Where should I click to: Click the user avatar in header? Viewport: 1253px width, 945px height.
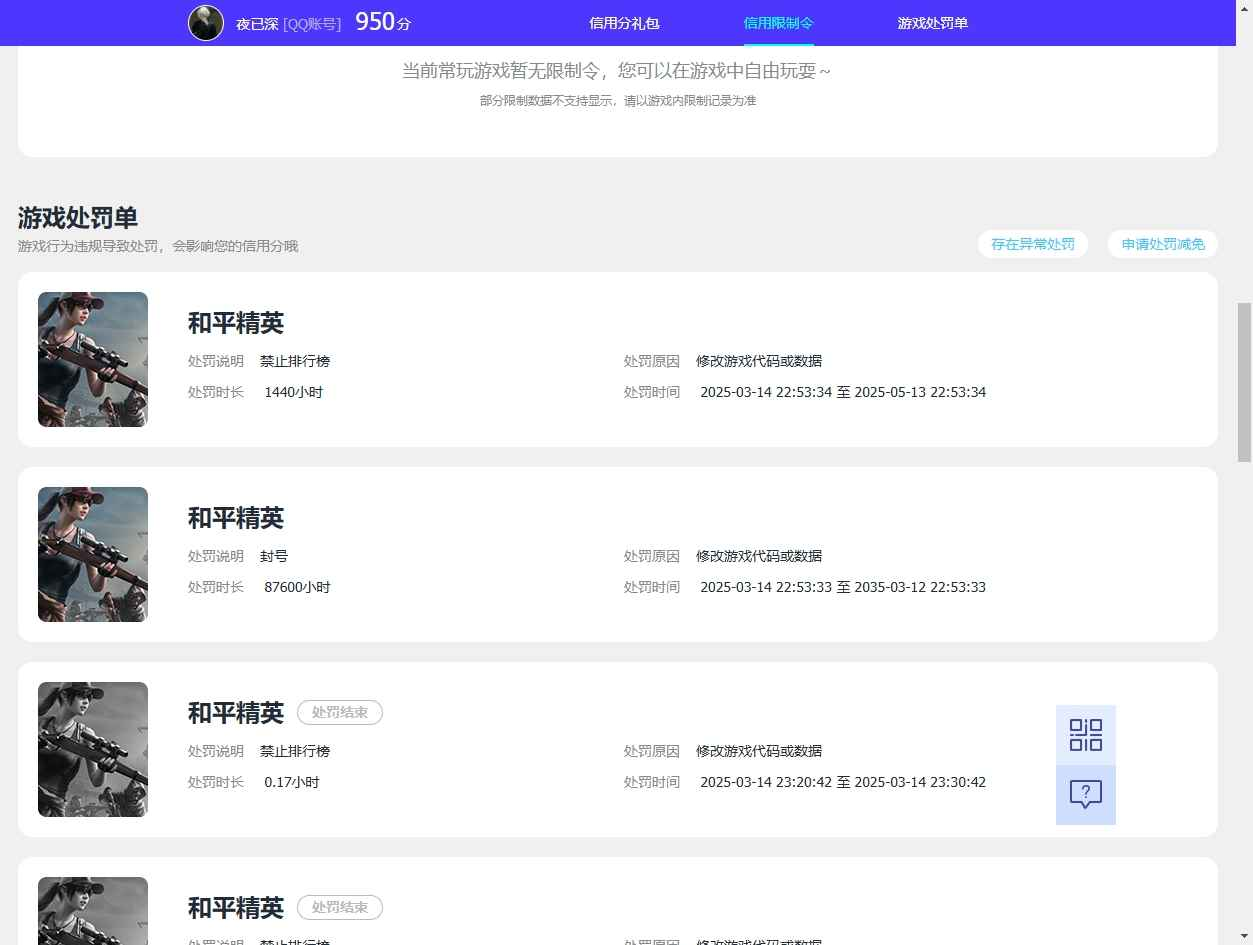(x=206, y=23)
